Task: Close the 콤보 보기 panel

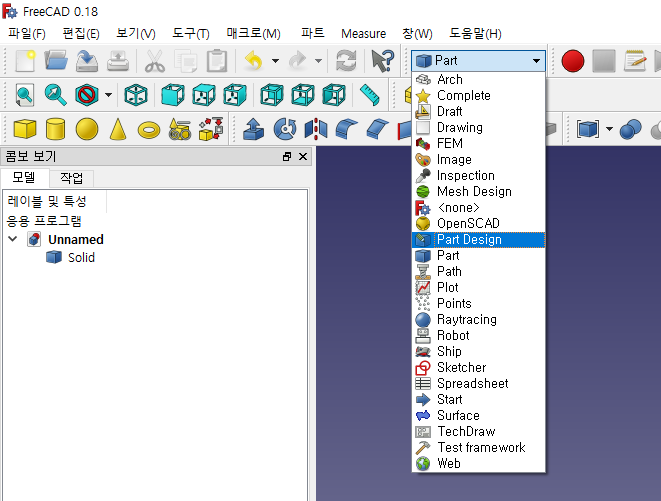Action: (x=303, y=156)
